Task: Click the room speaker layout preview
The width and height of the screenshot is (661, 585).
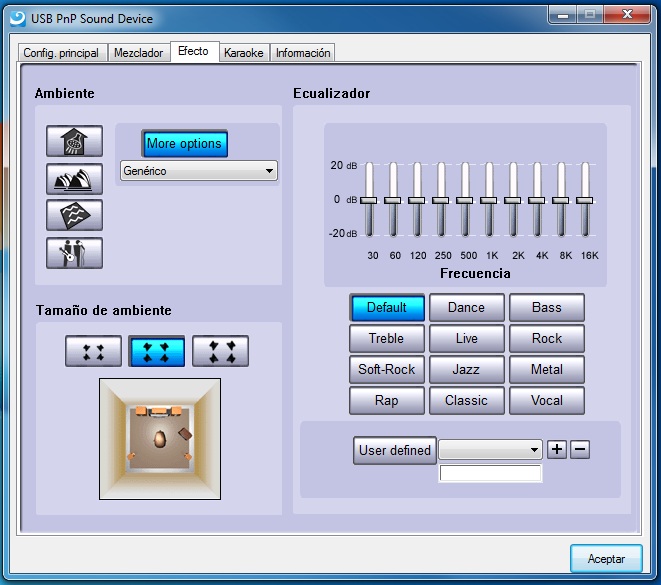Action: 158,438
